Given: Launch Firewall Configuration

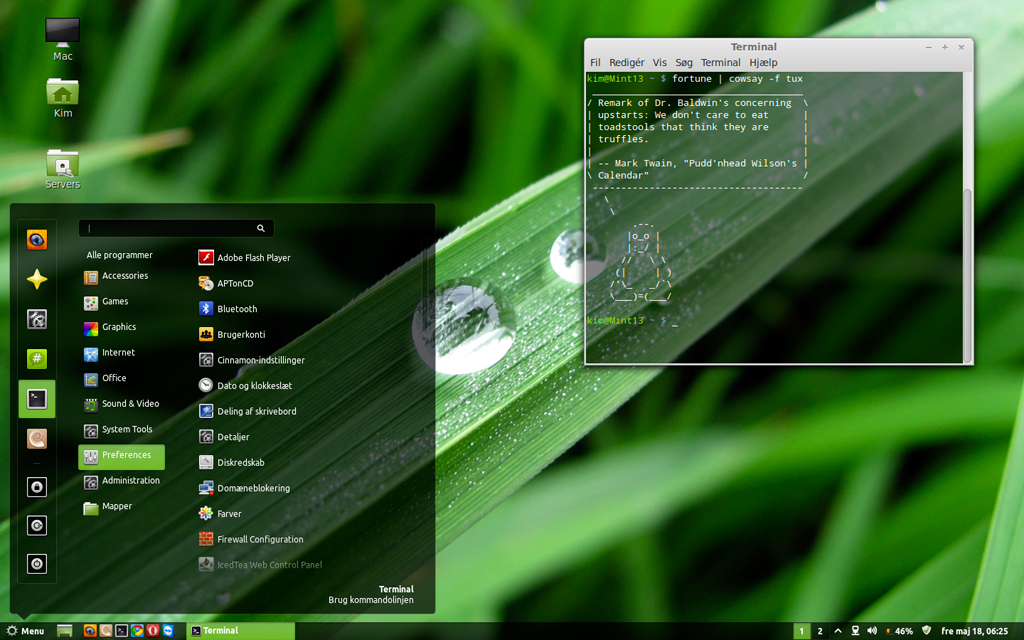Looking at the screenshot, I should click(251, 539).
